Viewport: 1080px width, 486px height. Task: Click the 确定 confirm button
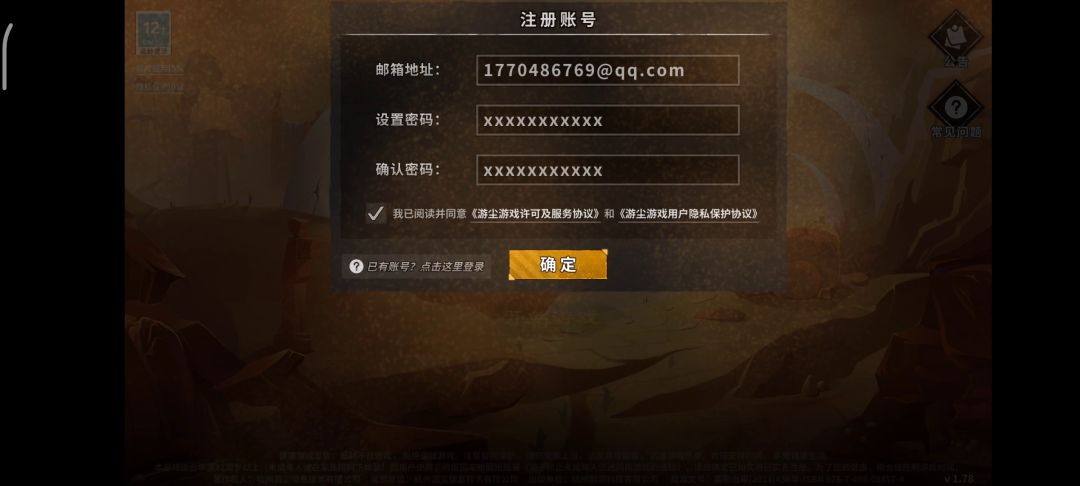click(x=558, y=264)
